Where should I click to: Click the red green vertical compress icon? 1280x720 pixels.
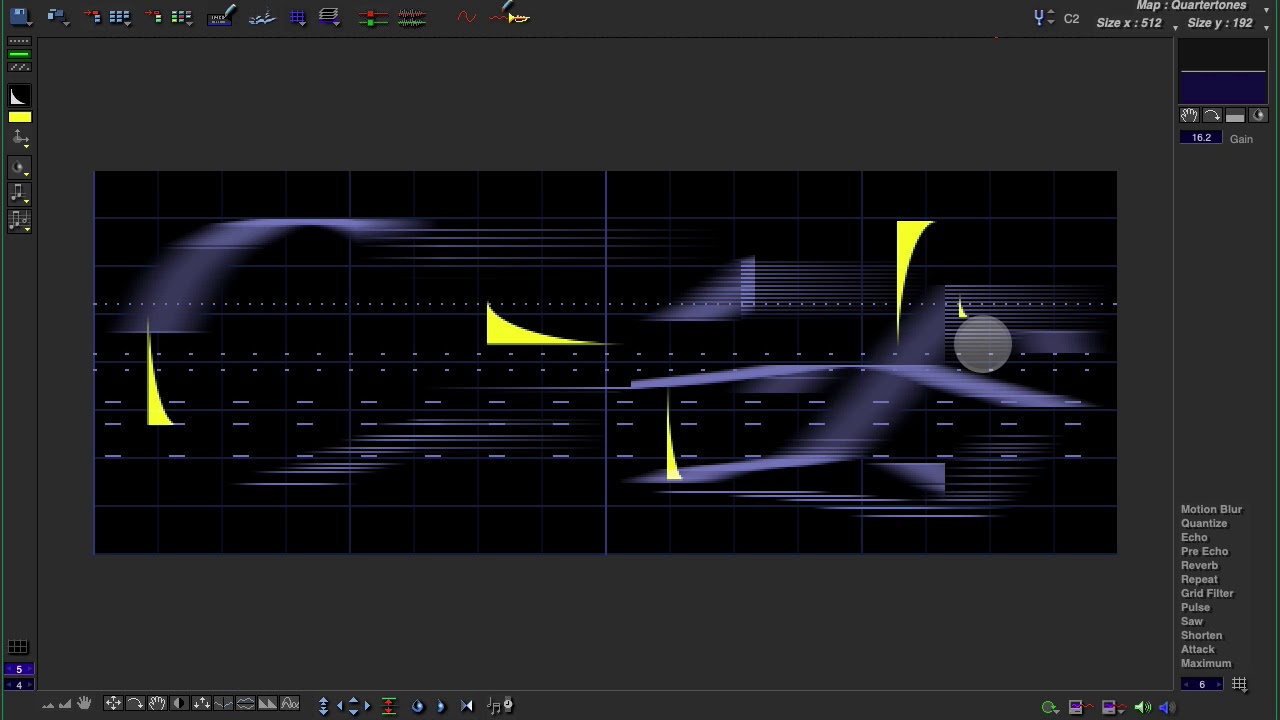pyautogui.click(x=389, y=705)
